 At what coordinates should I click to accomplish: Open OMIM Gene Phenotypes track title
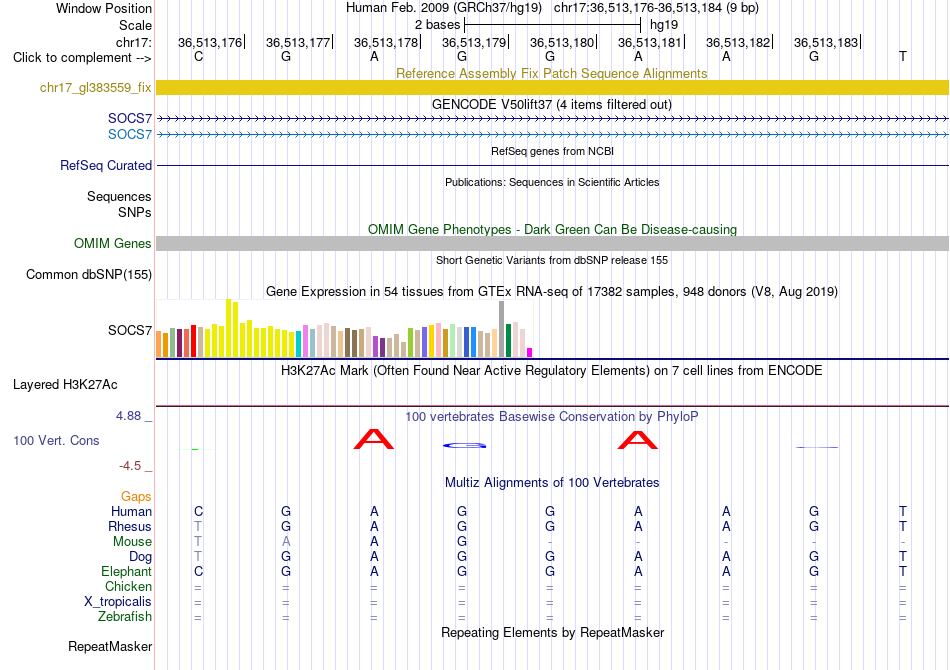tap(552, 230)
